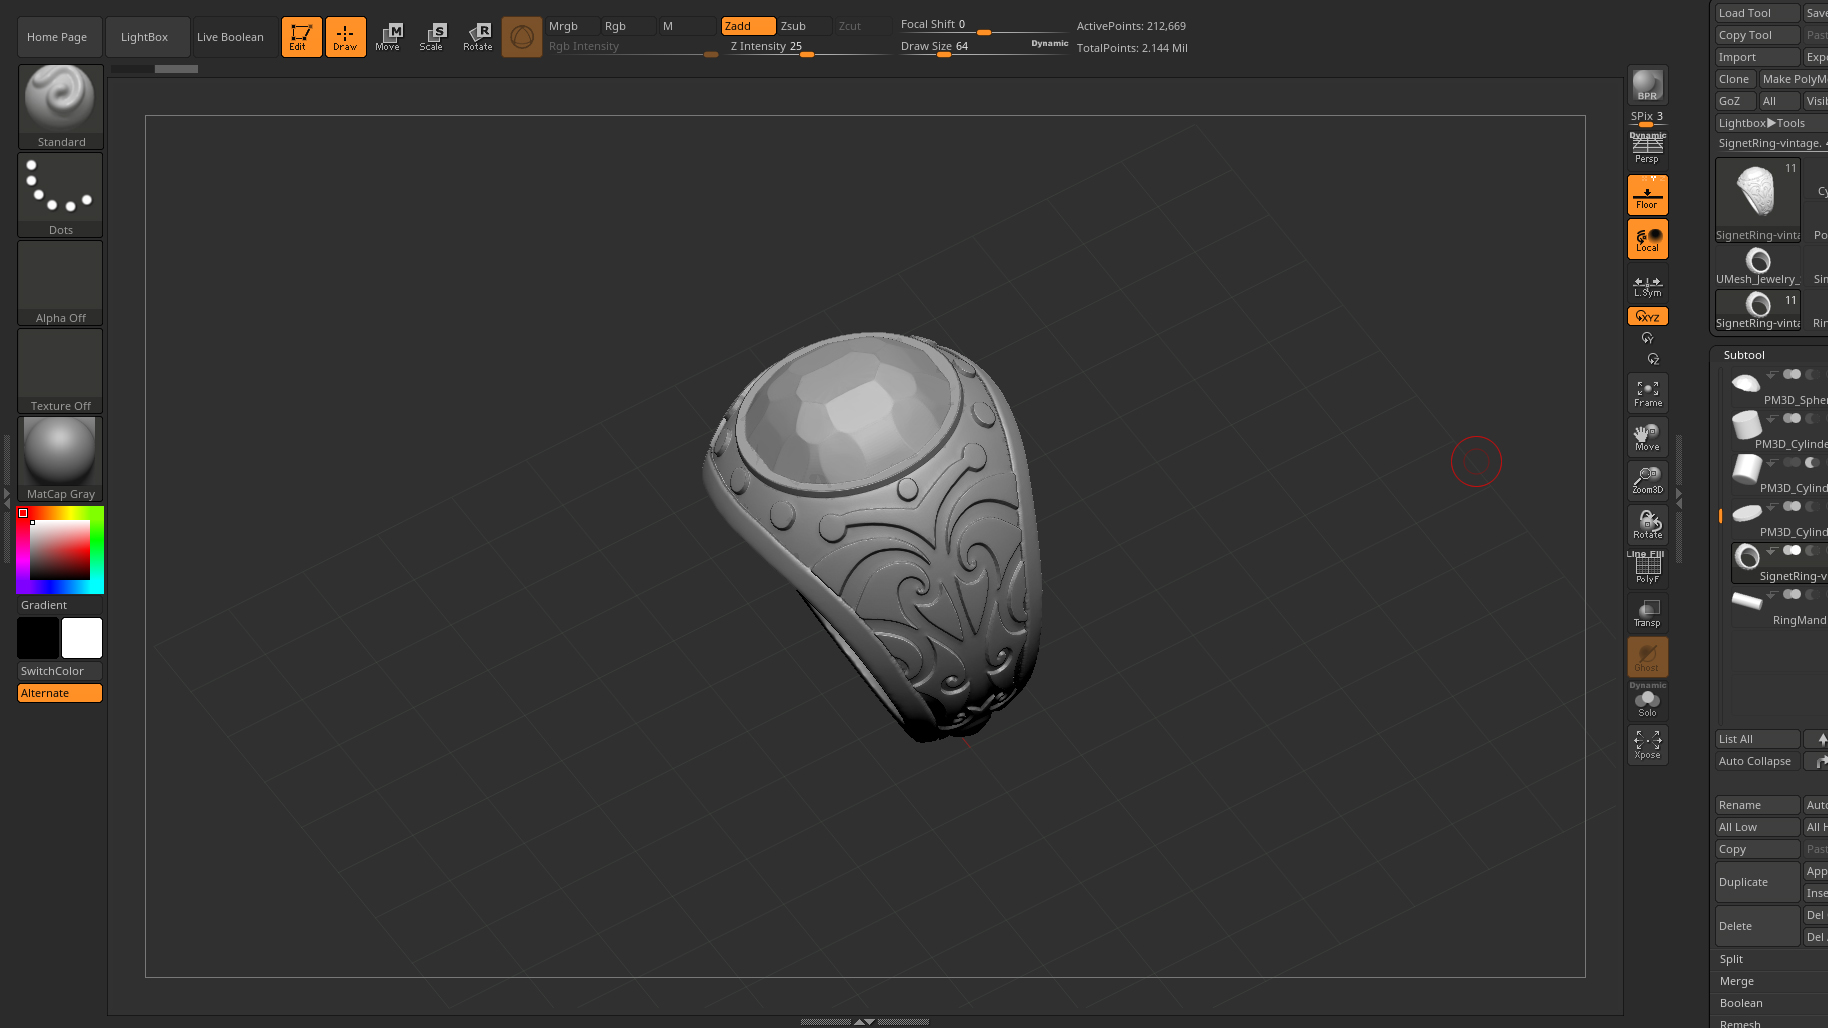The height and width of the screenshot is (1028, 1828).
Task: Open the Texture Off selector
Action: pos(60,371)
